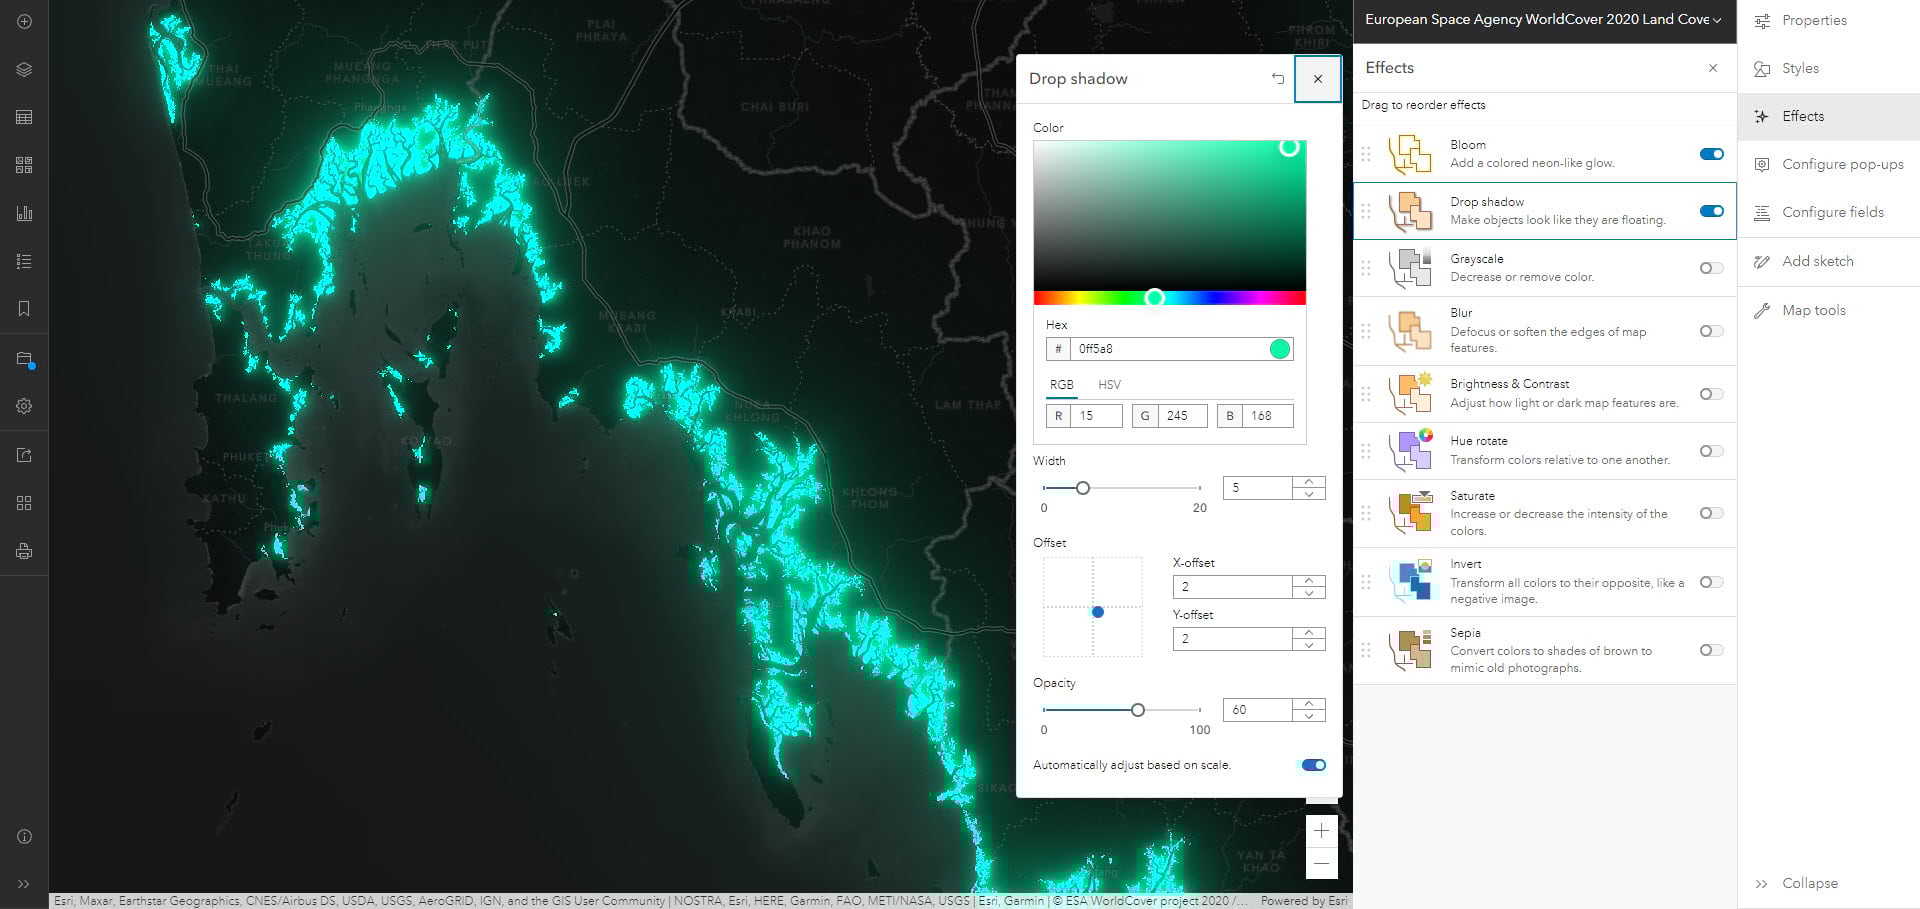Click the Opacity slider handle
This screenshot has height=909, width=1920.
(x=1137, y=710)
